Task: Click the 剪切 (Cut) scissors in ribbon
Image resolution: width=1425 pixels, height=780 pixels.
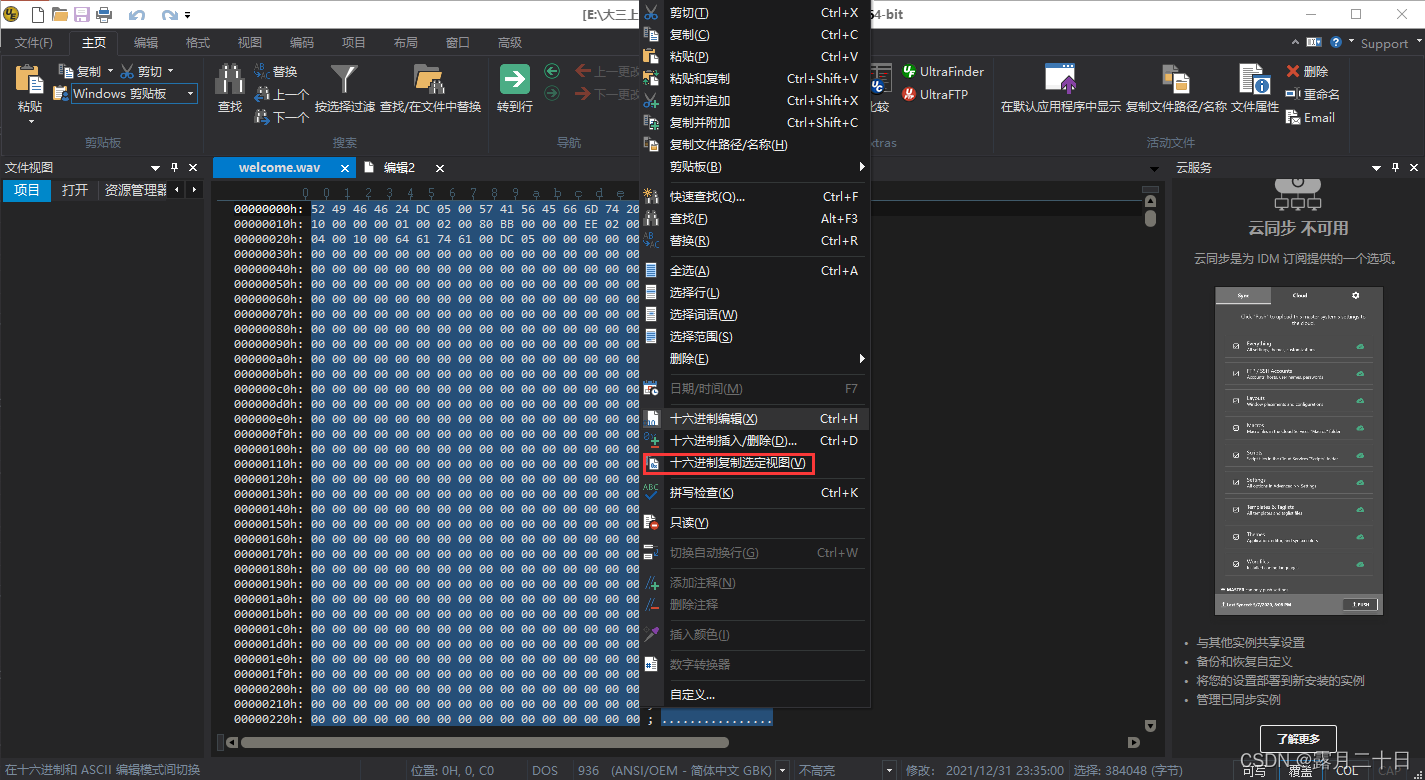Action: 141,71
